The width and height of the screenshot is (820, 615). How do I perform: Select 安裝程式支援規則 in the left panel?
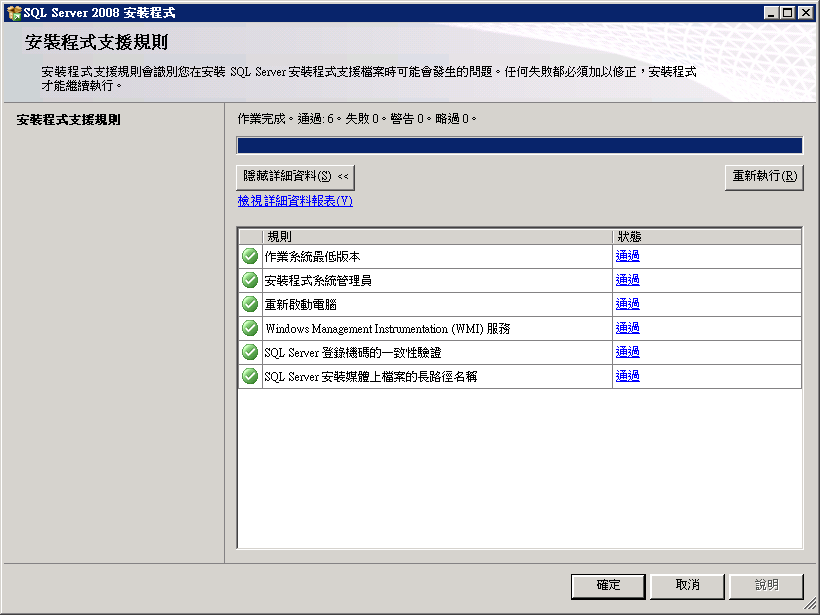coord(69,120)
